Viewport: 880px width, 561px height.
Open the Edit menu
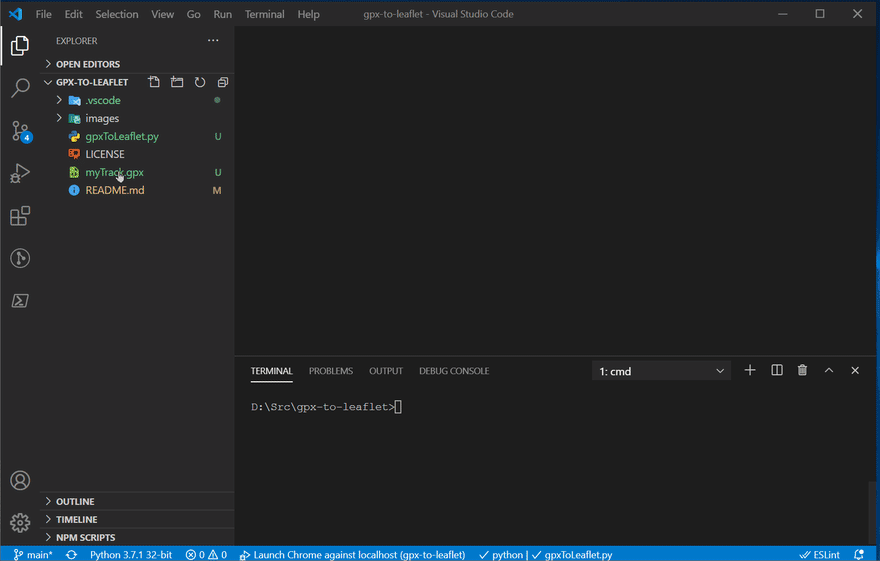coord(74,14)
